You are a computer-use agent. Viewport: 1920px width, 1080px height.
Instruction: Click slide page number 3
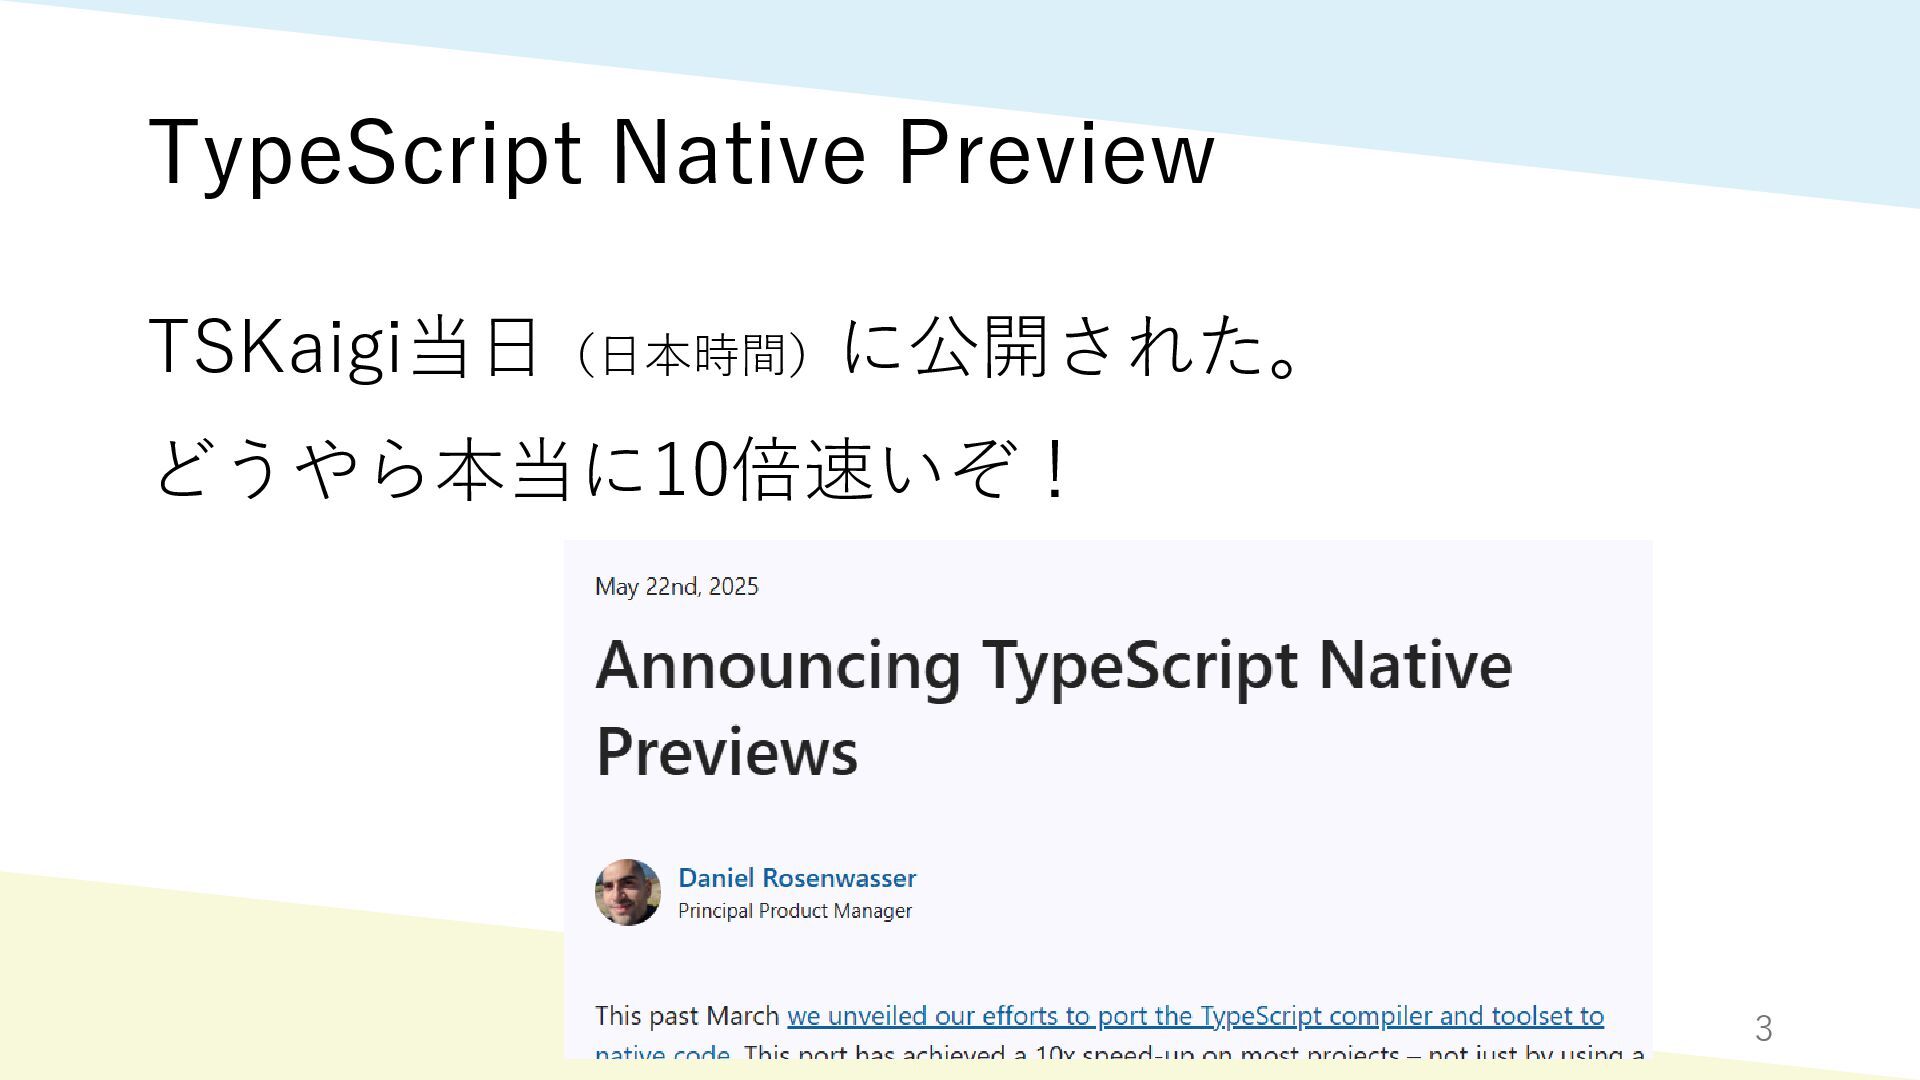pos(1763,1029)
